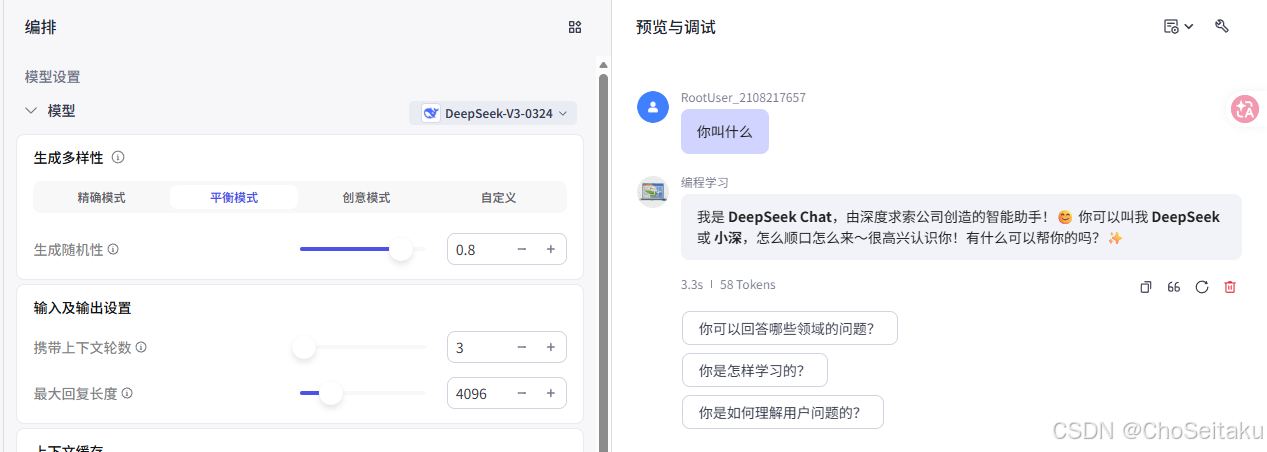The width and height of the screenshot is (1267, 452).
Task: Click the 模型设置 section label
Action: click(x=52, y=77)
